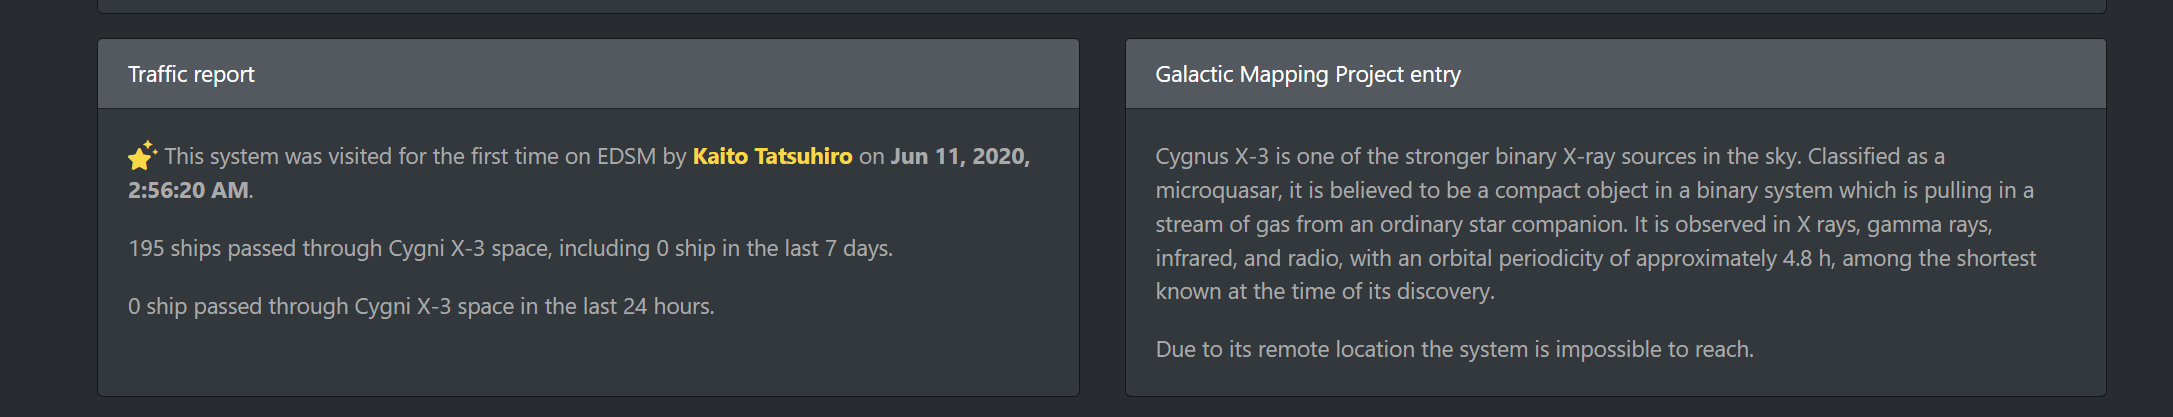Click the Galactic Mapping Project entry header

coord(1615,74)
